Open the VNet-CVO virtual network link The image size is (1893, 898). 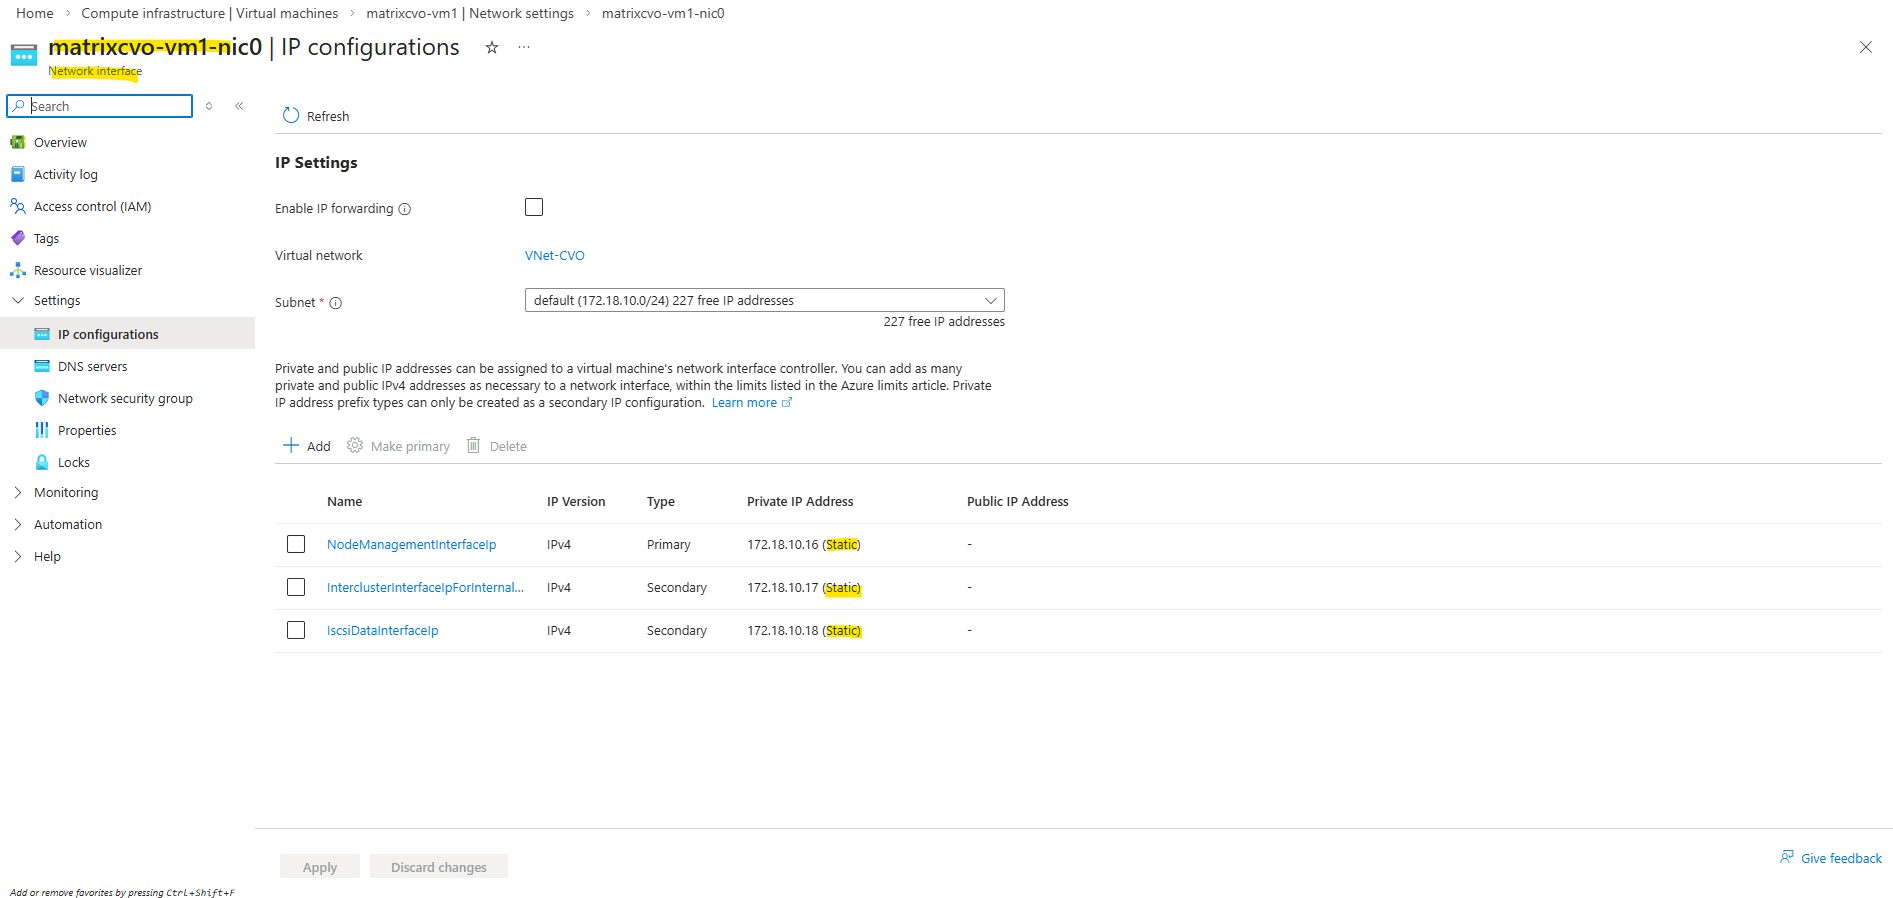coord(555,255)
